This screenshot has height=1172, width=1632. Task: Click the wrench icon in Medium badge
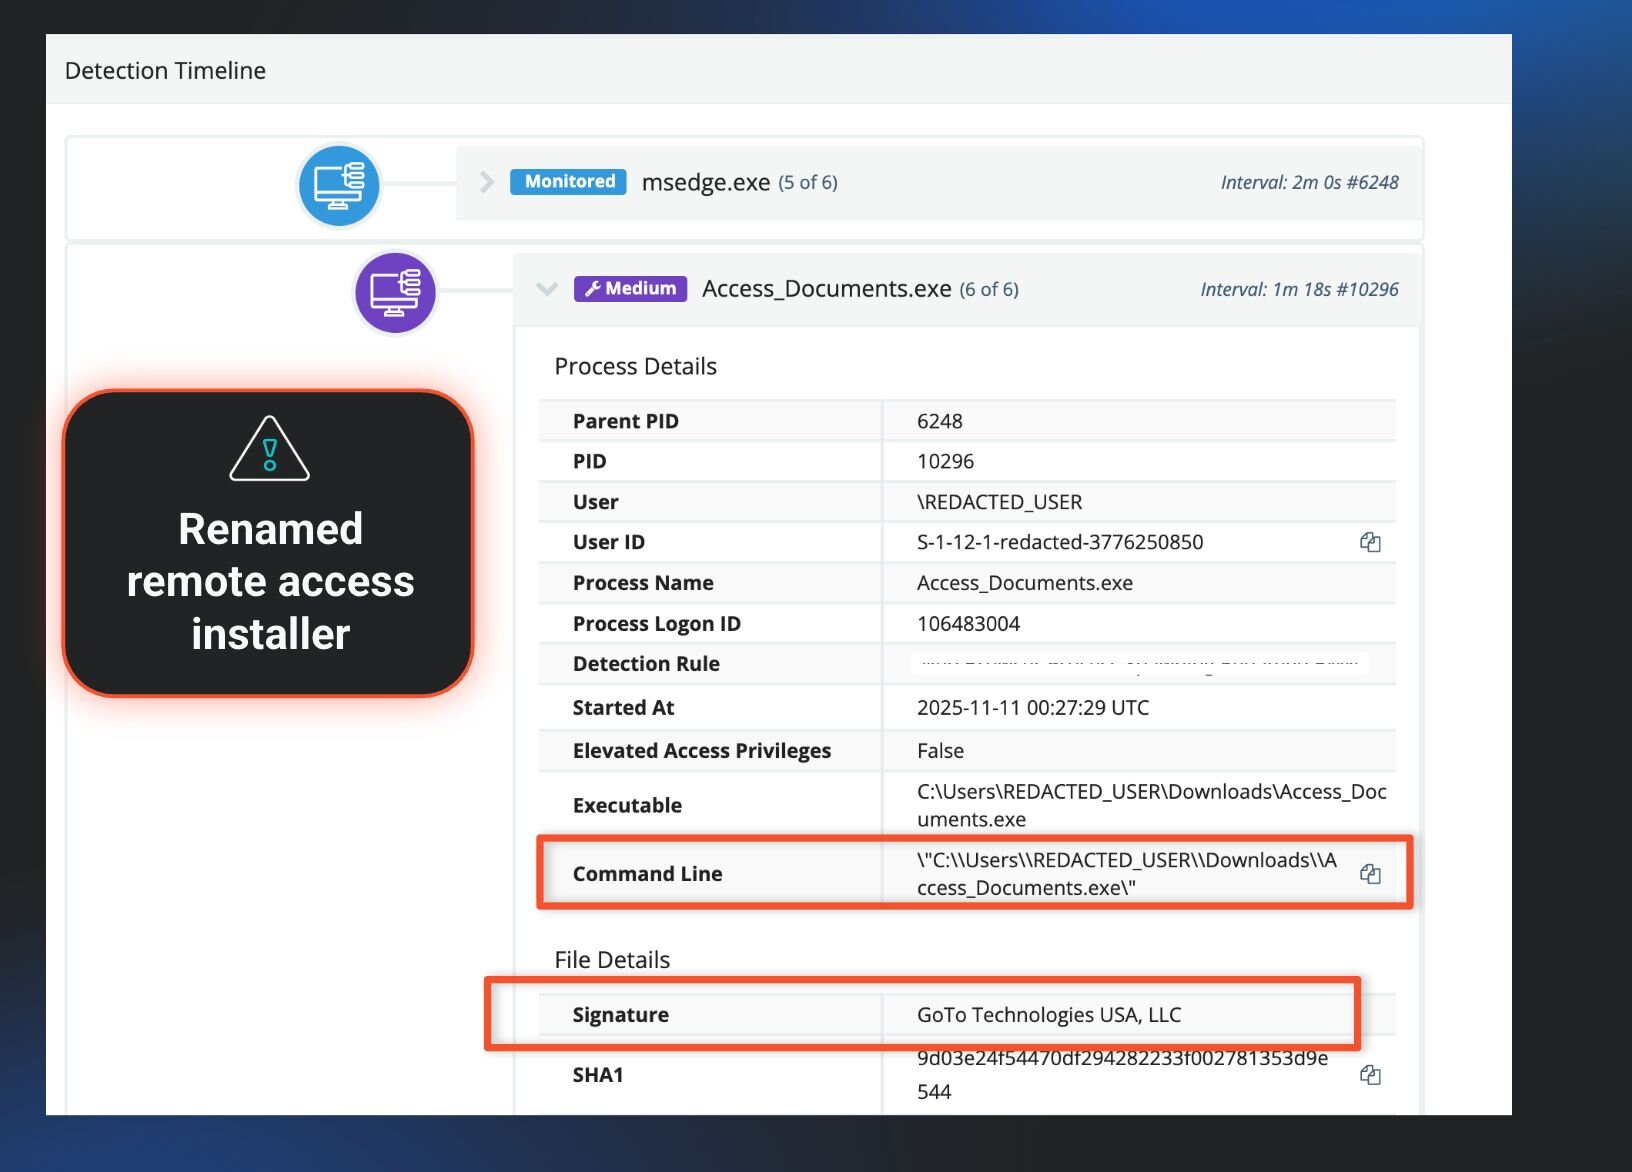click(592, 289)
